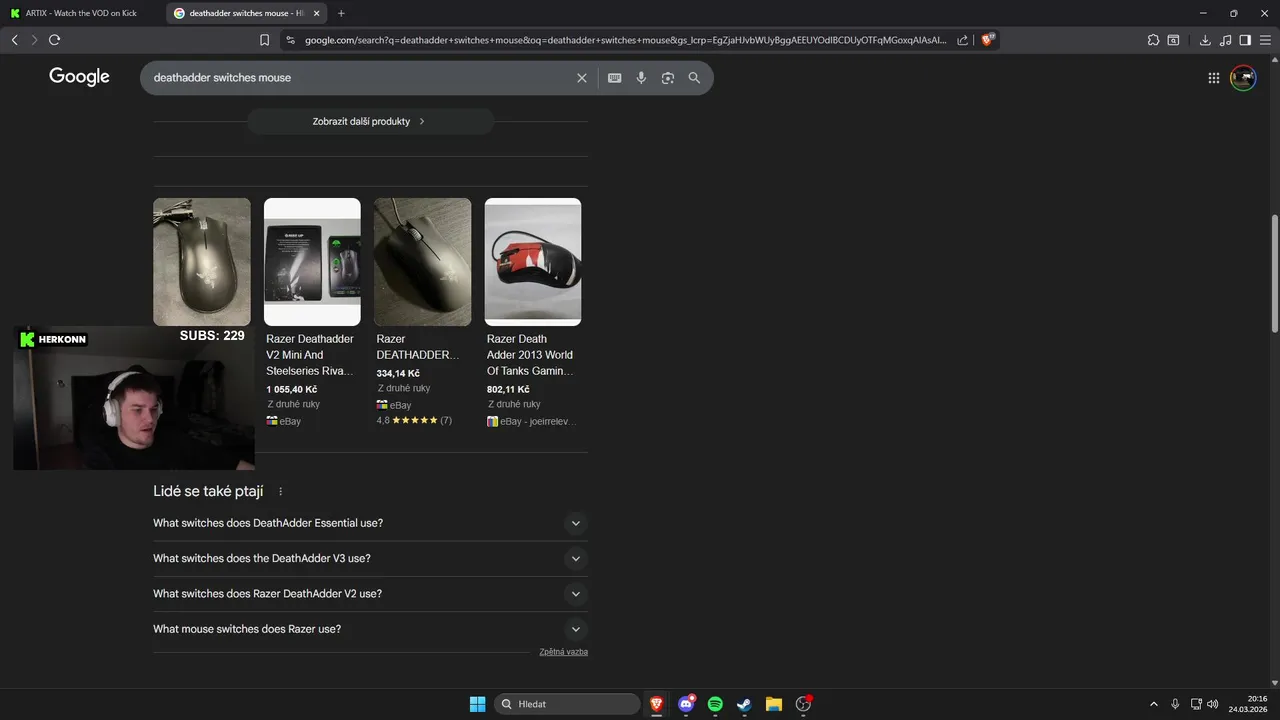This screenshot has width=1280, height=720.
Task: Click the 'eBay - joeirrelev...' seller label
Action: coord(531,422)
